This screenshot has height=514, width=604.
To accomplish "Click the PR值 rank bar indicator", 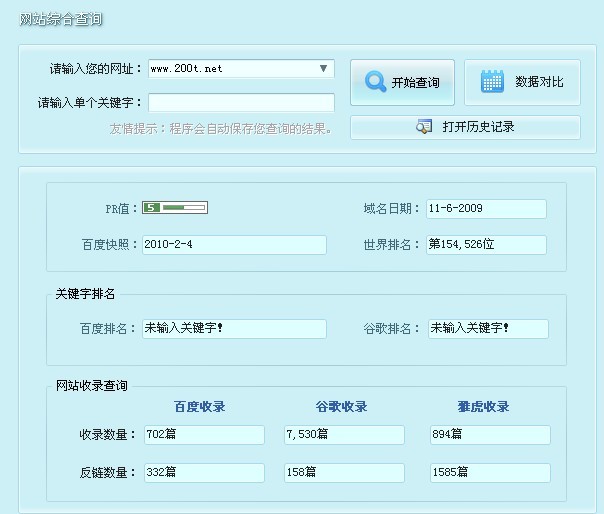I will (175, 208).
